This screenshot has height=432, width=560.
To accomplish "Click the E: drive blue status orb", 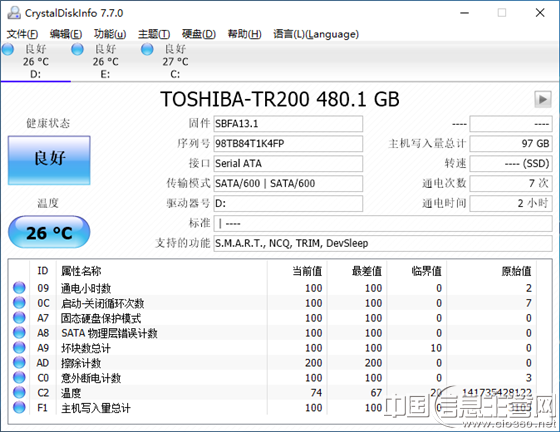I will coord(78,49).
